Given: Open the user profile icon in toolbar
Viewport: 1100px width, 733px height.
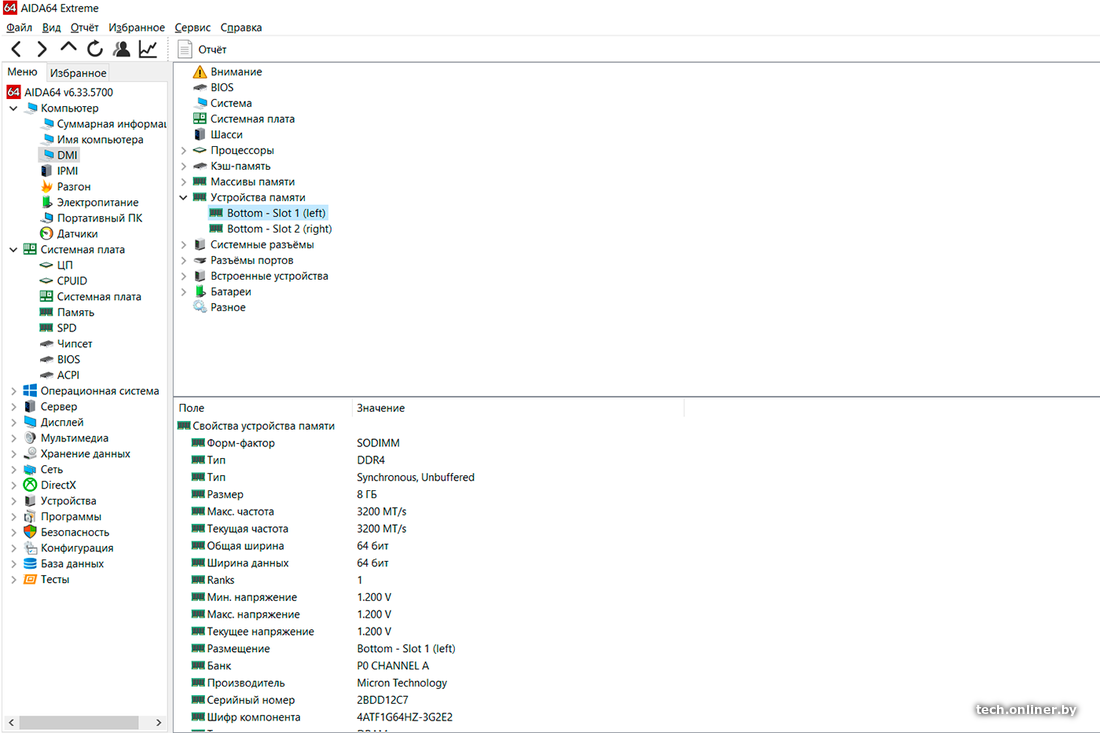Looking at the screenshot, I should (x=121, y=49).
